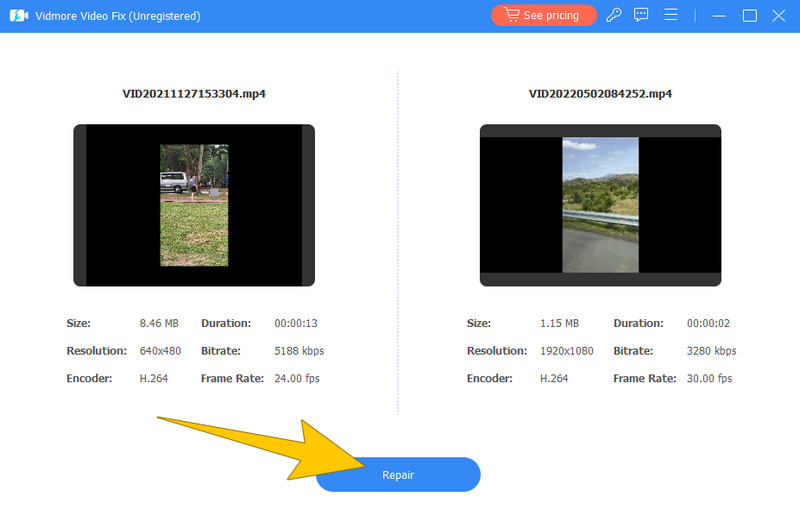Click the 8.46 MB size value
Viewport: 800px width, 516px height.
pyautogui.click(x=159, y=323)
